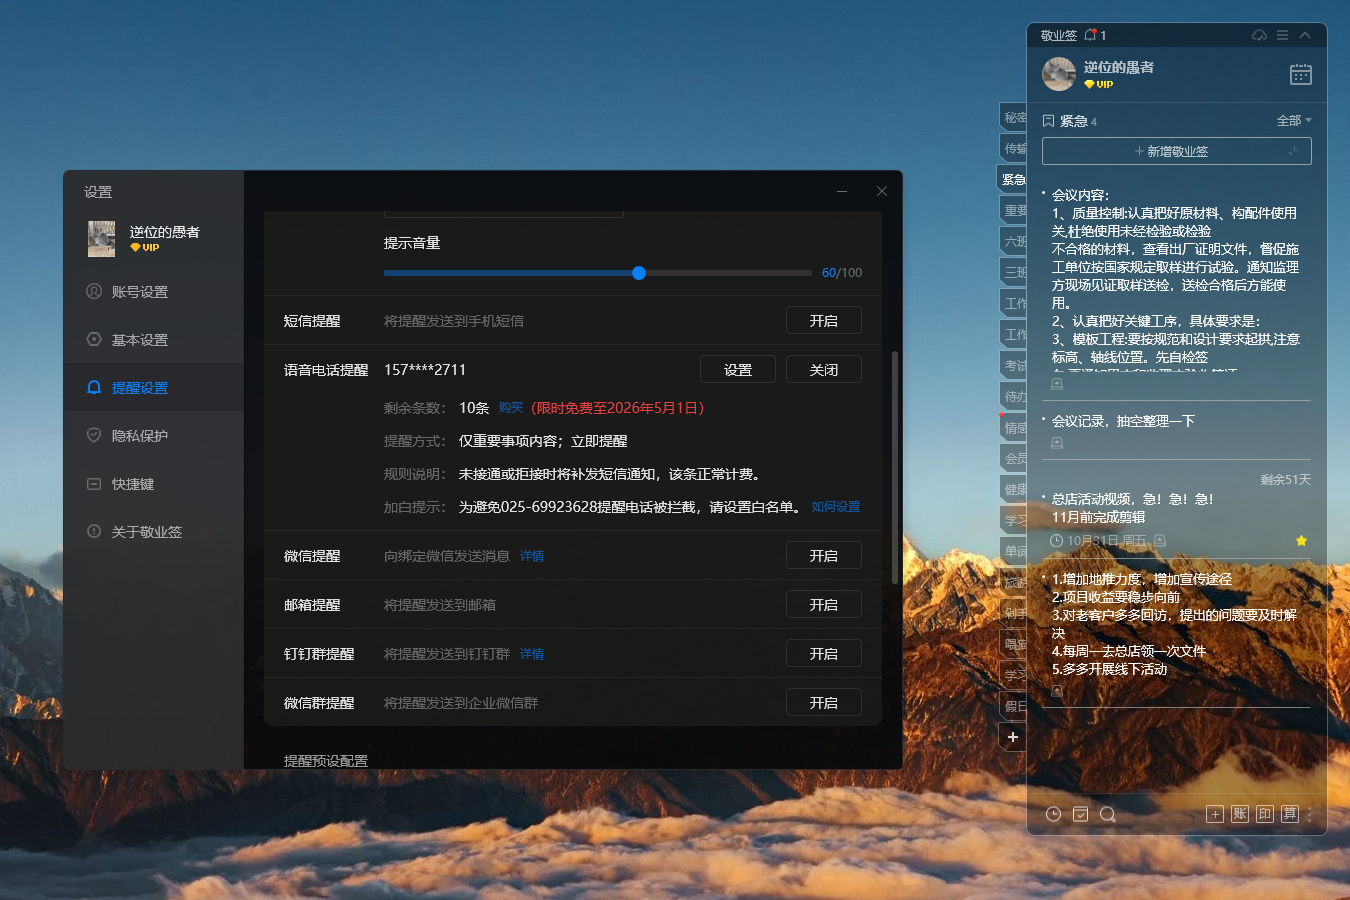Click the 新增敬业签 button
Viewport: 1350px width, 900px height.
click(1176, 151)
